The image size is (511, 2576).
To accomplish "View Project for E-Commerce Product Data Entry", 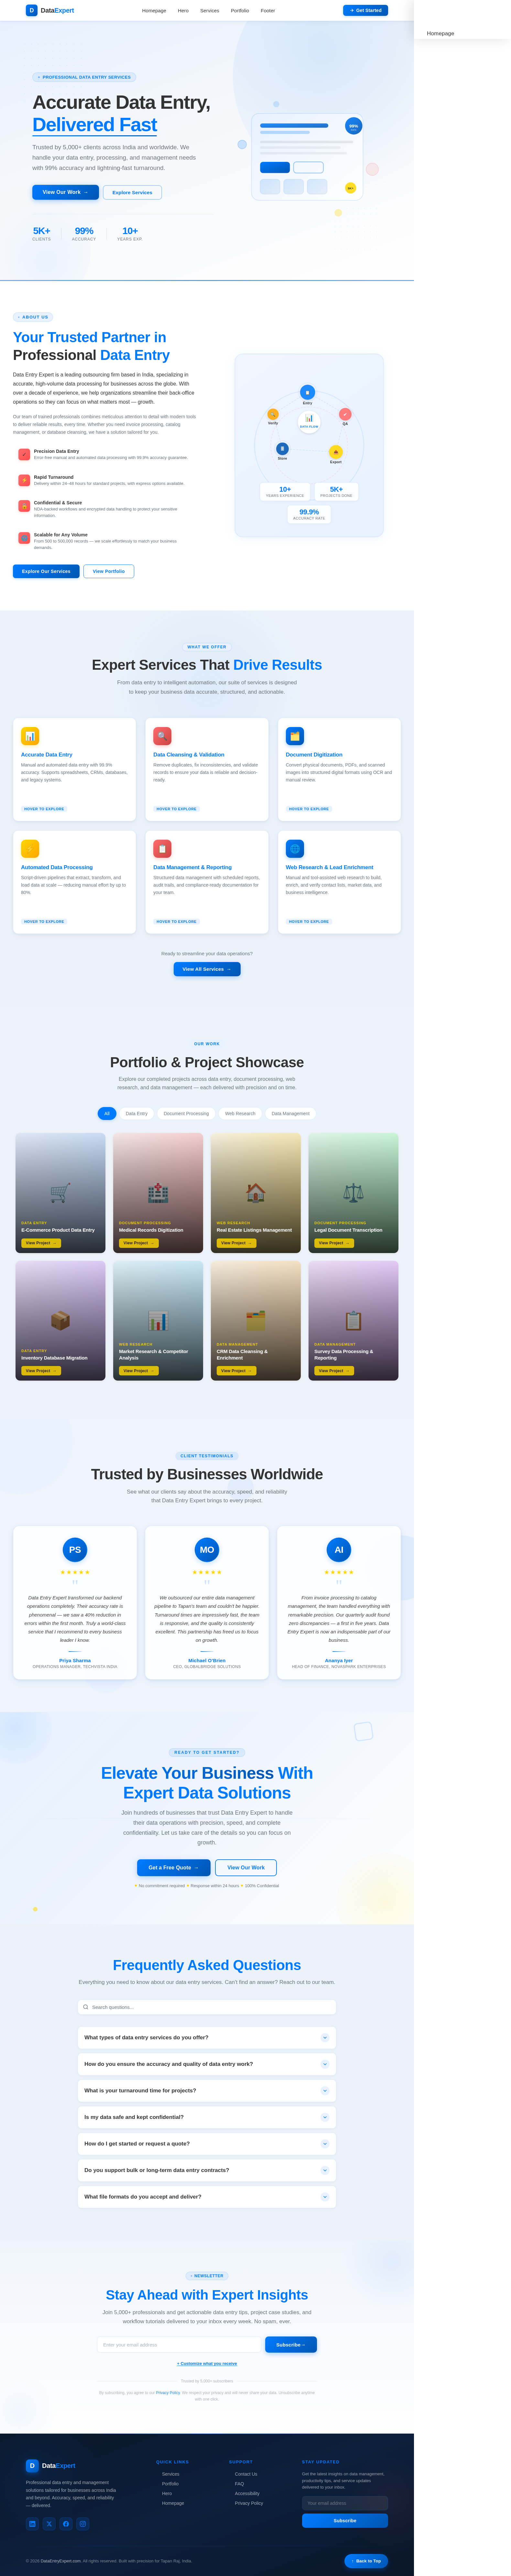I will pos(41,1243).
